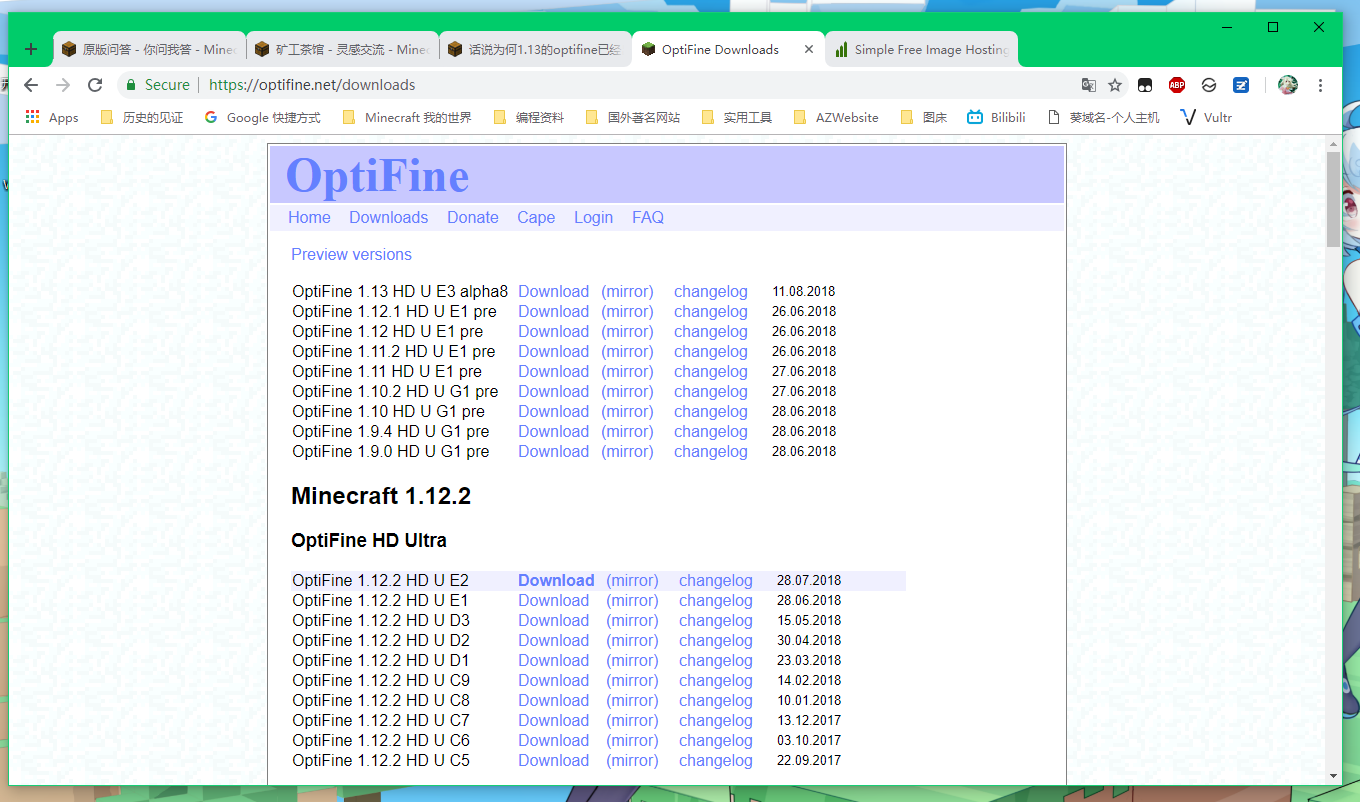Open mirror for OptiFine 1.12.2 HD U C7
The image size is (1360, 802).
632,721
